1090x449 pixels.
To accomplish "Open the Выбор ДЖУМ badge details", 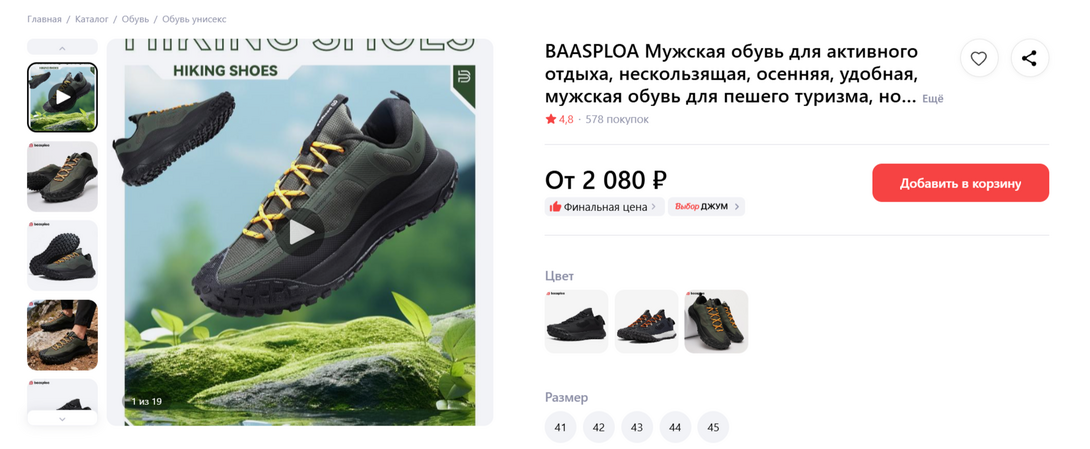I will click(x=706, y=206).
